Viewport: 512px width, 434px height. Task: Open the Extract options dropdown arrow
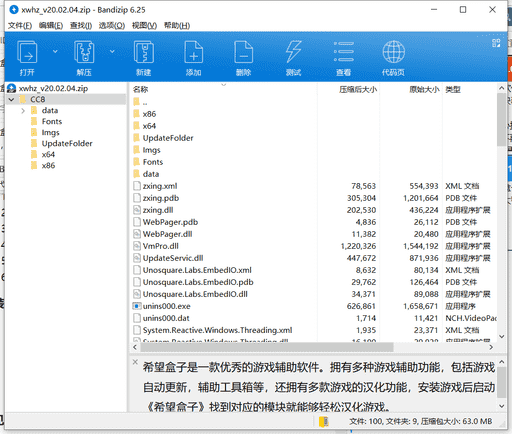pos(112,51)
